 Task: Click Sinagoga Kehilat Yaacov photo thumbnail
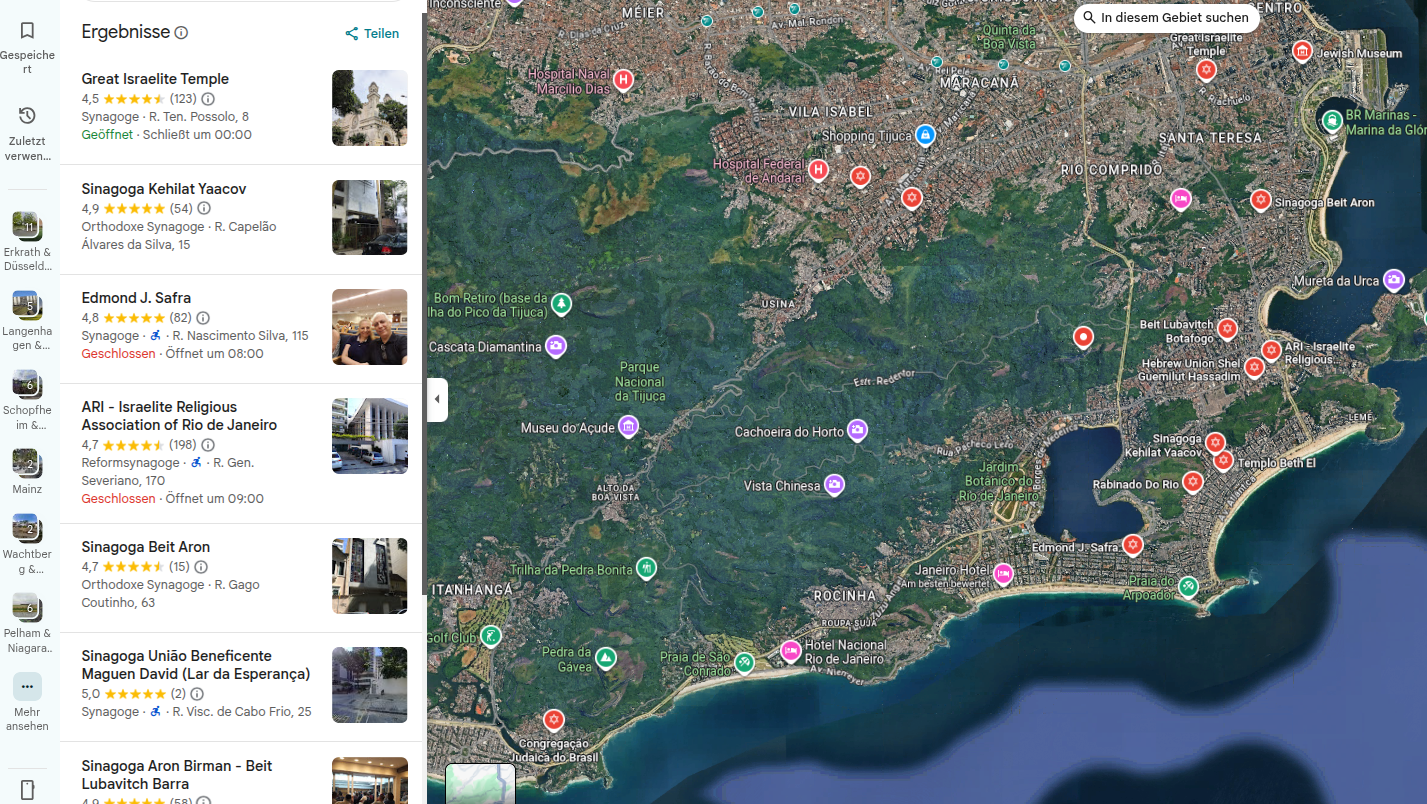[370, 218]
